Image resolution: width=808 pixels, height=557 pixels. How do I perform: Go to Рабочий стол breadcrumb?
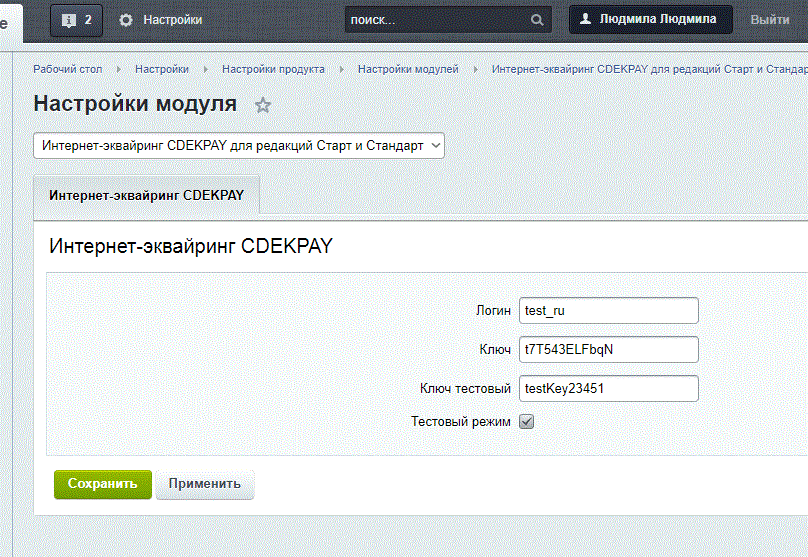tap(68, 69)
